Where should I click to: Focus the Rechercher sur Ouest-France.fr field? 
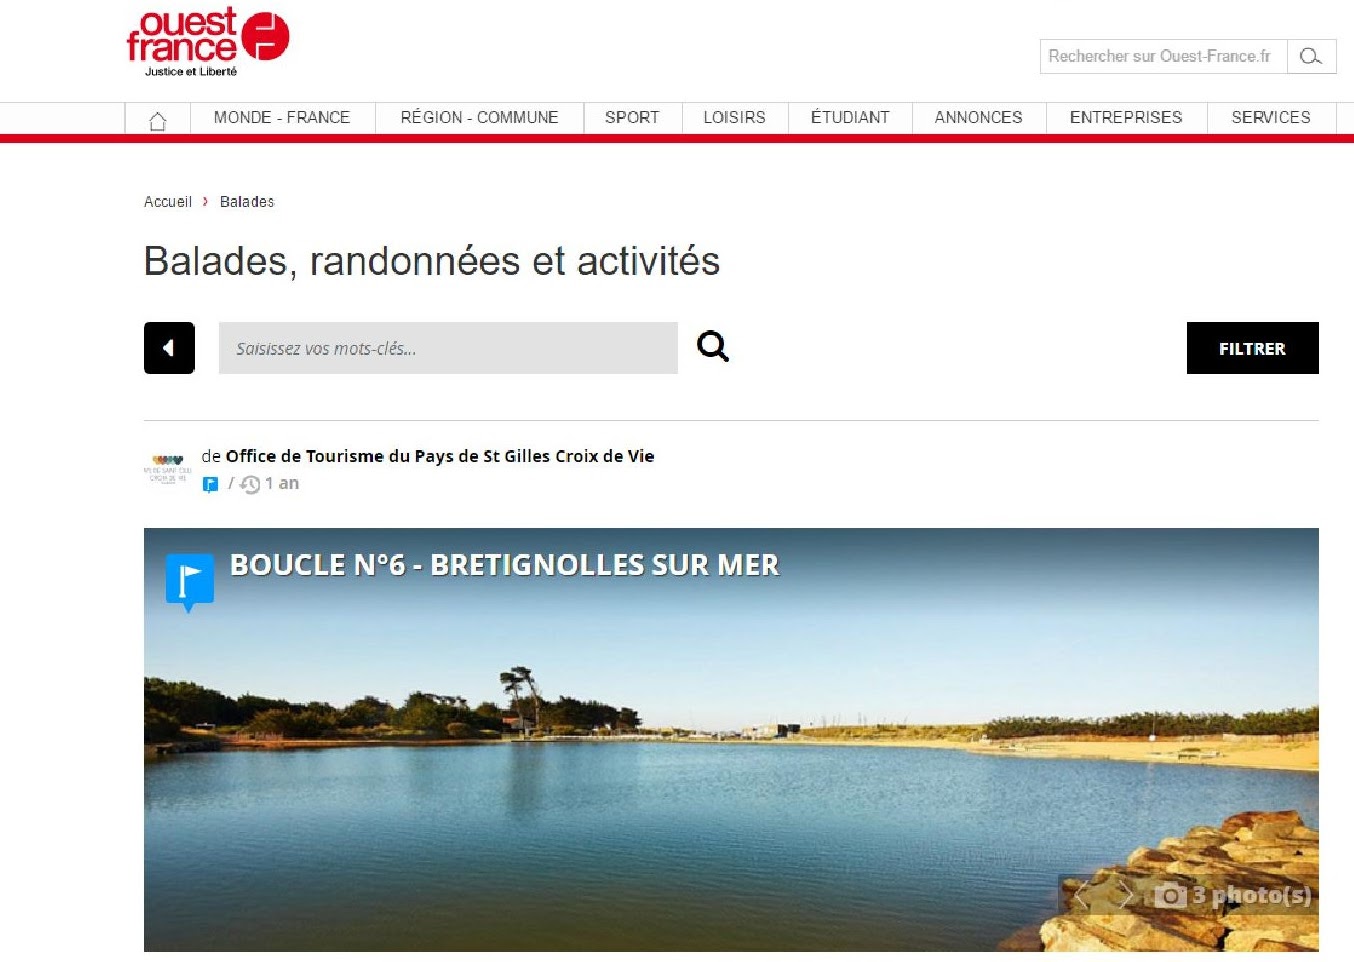tap(1163, 57)
